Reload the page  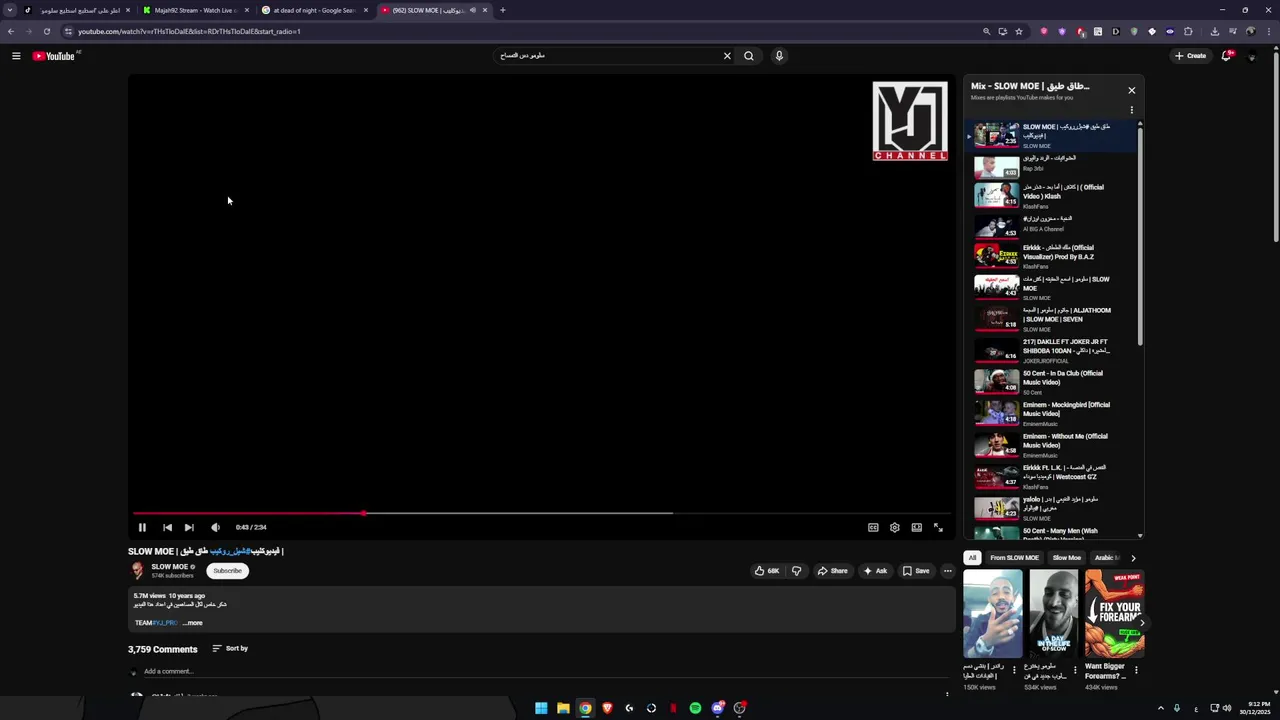(47, 31)
